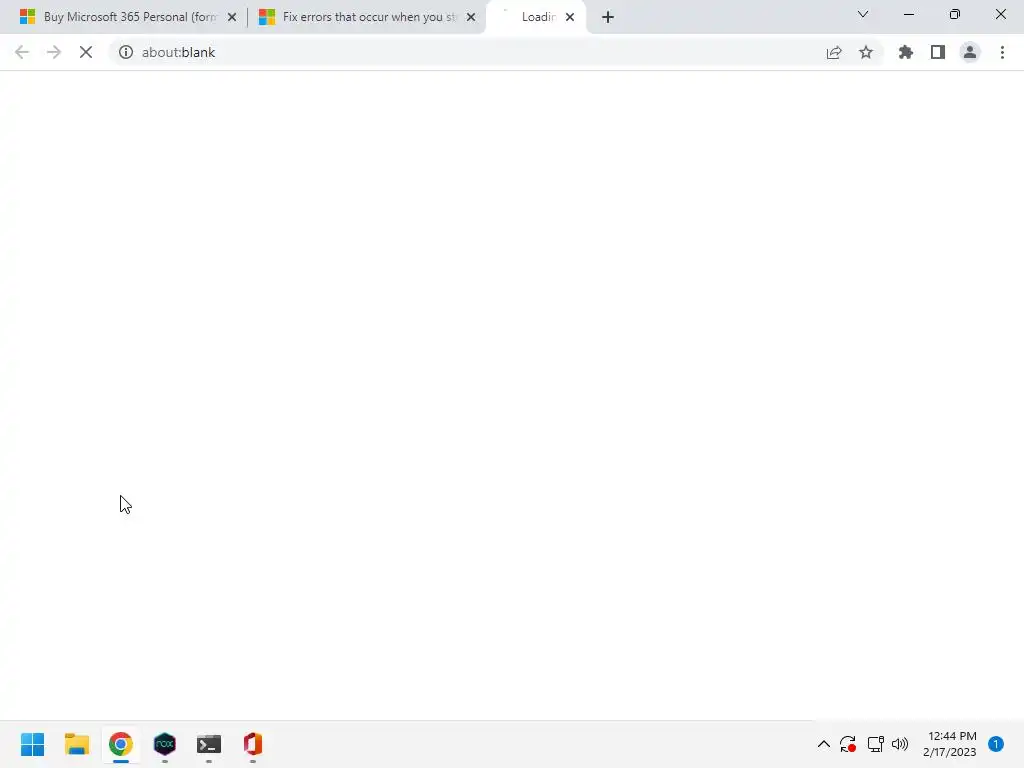Stop loading the page

[x=86, y=52]
